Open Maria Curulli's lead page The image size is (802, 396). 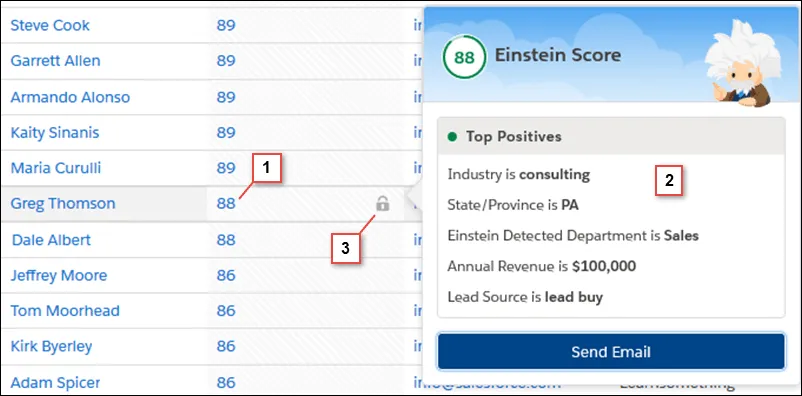(x=56, y=168)
